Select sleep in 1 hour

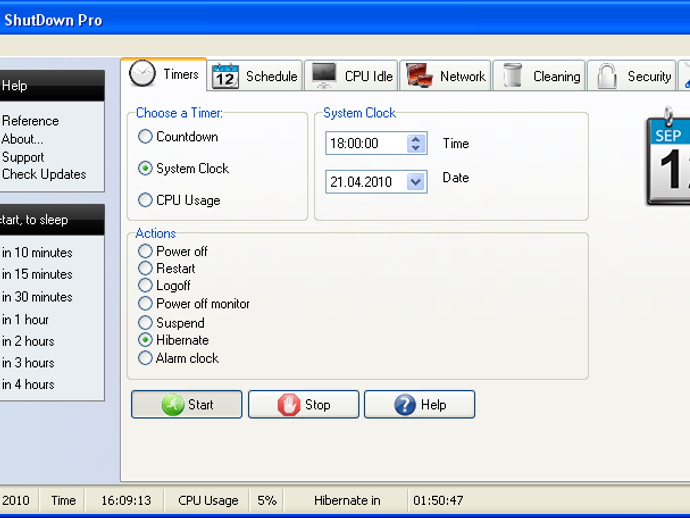click(25, 319)
